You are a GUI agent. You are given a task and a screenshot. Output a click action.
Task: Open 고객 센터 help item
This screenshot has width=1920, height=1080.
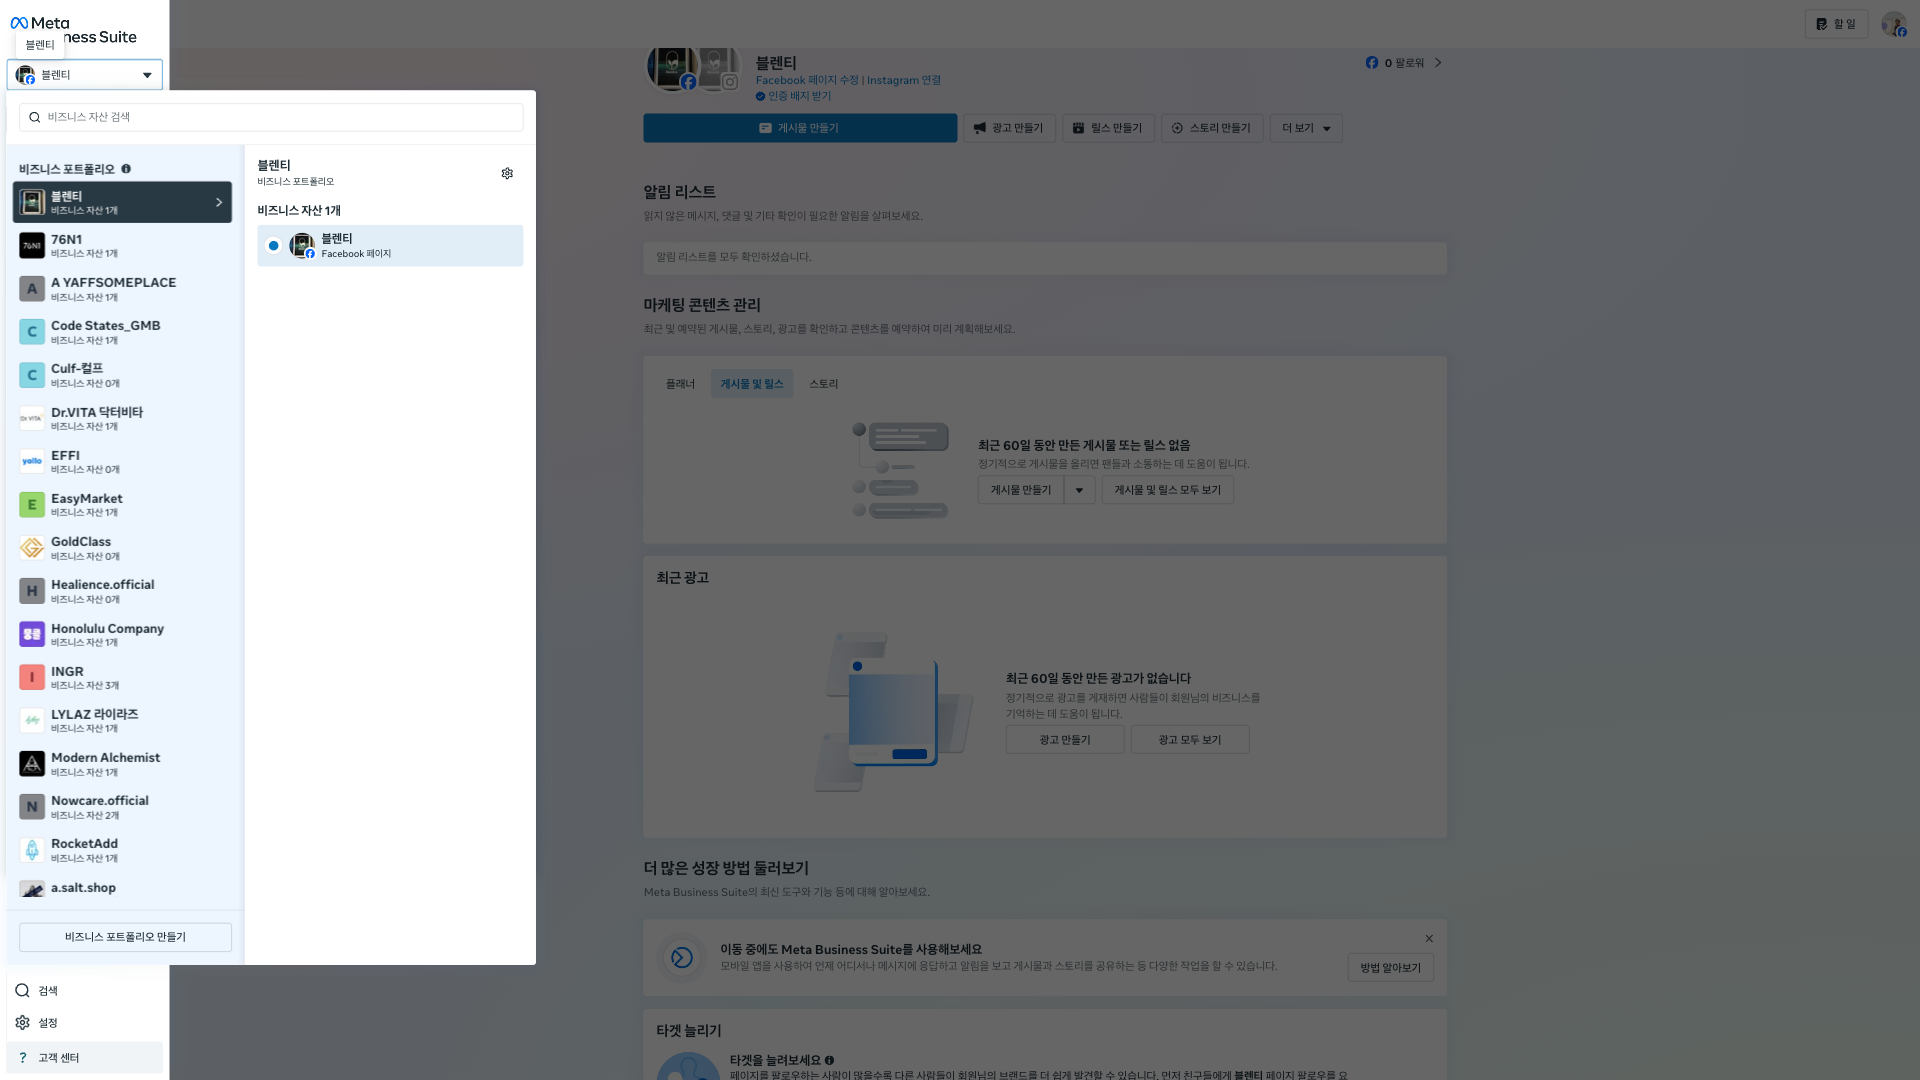(x=85, y=1057)
